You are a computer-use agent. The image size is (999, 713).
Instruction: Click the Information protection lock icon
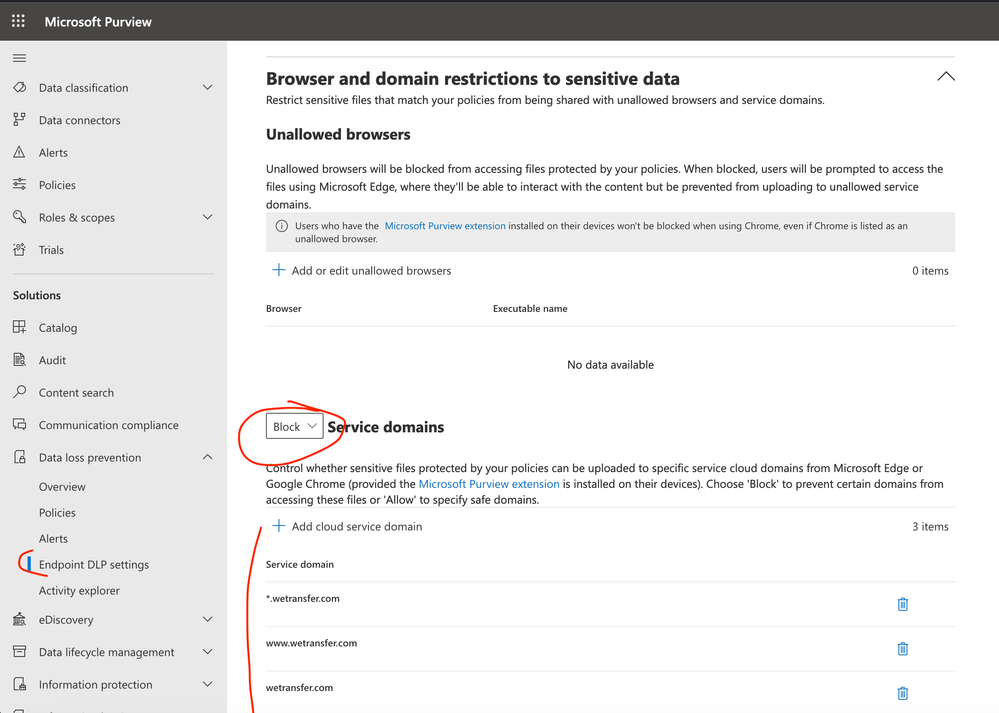click(x=20, y=684)
